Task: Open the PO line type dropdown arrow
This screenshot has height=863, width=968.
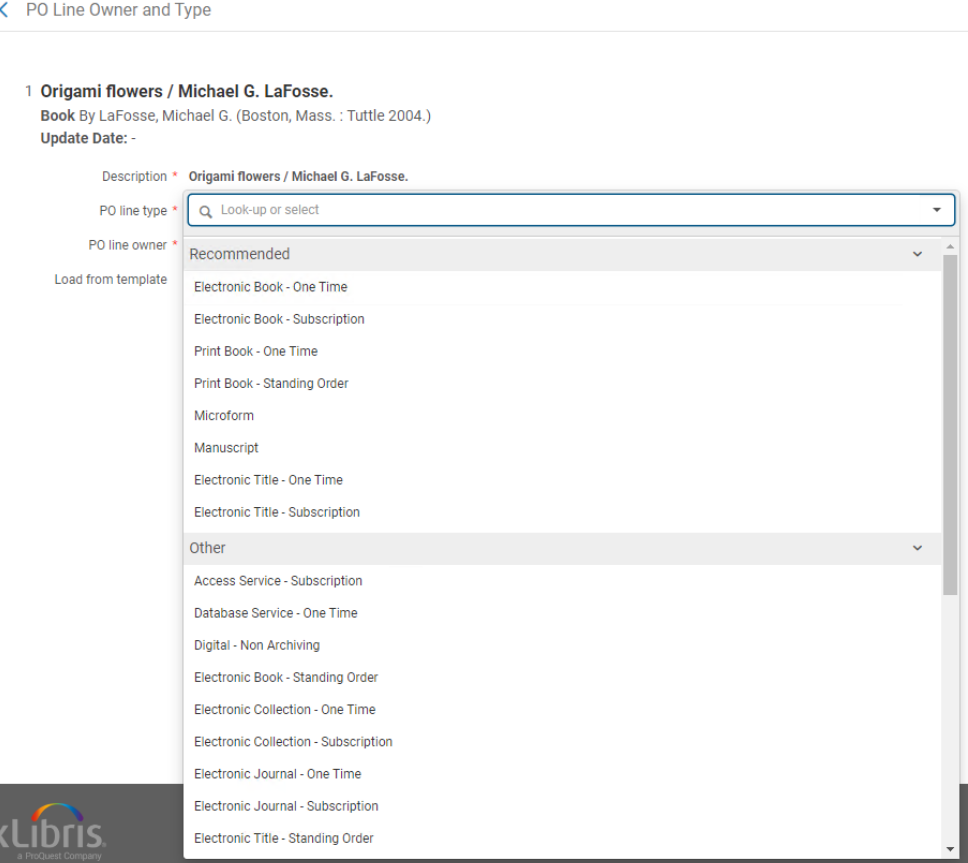Action: click(x=936, y=210)
